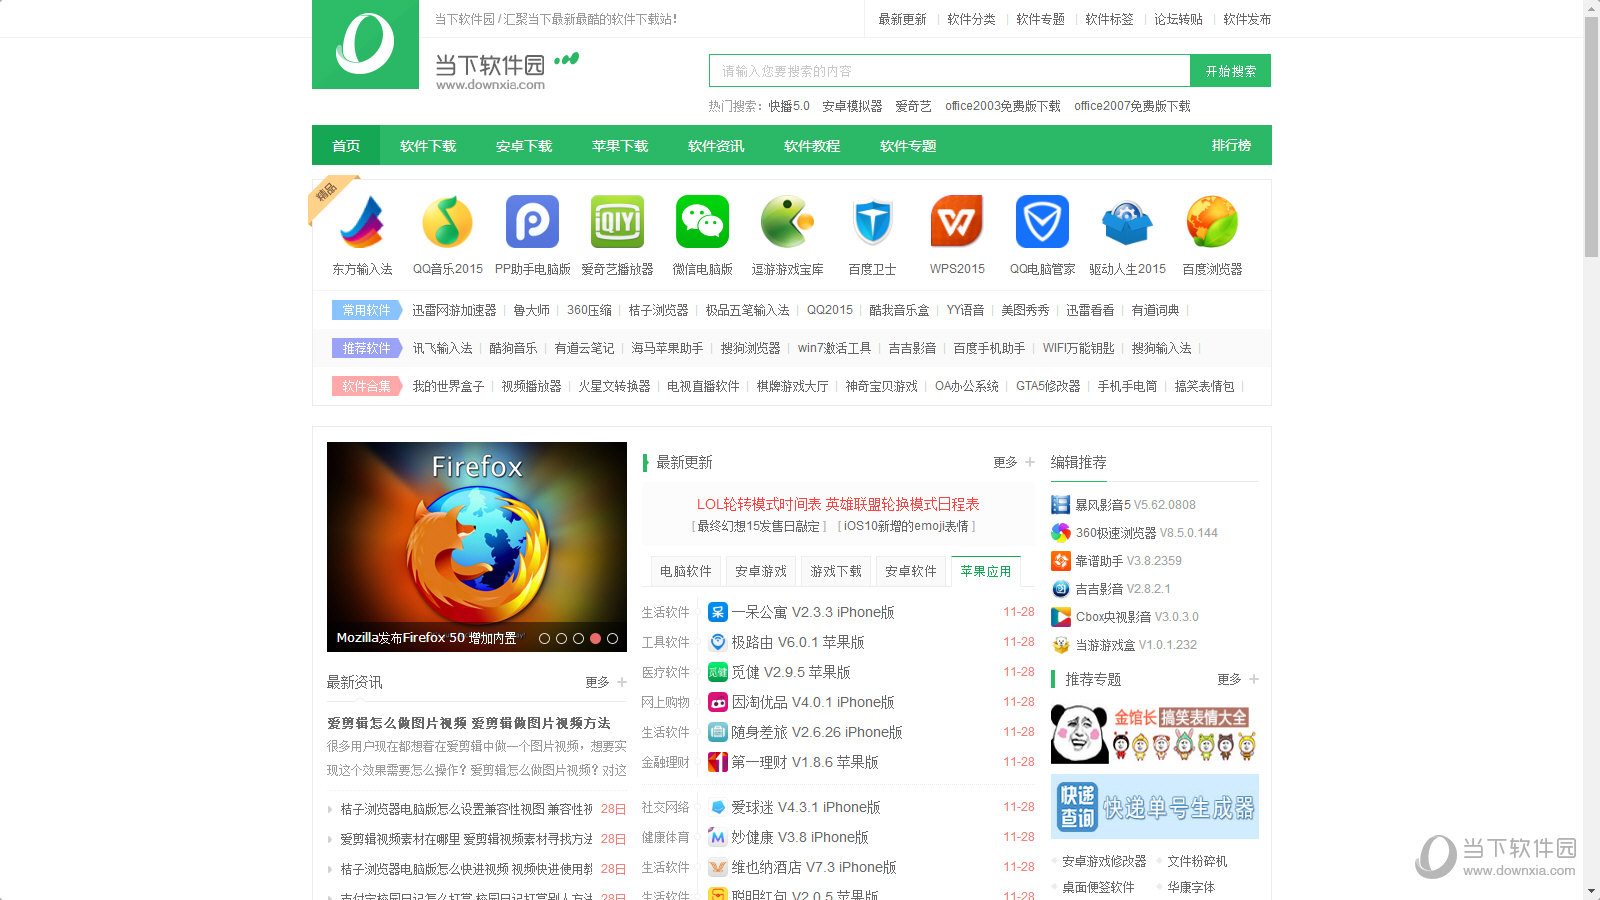Click the 暴风影音5 icon in 编辑推荐
Image resolution: width=1600 pixels, height=900 pixels.
click(1059, 504)
